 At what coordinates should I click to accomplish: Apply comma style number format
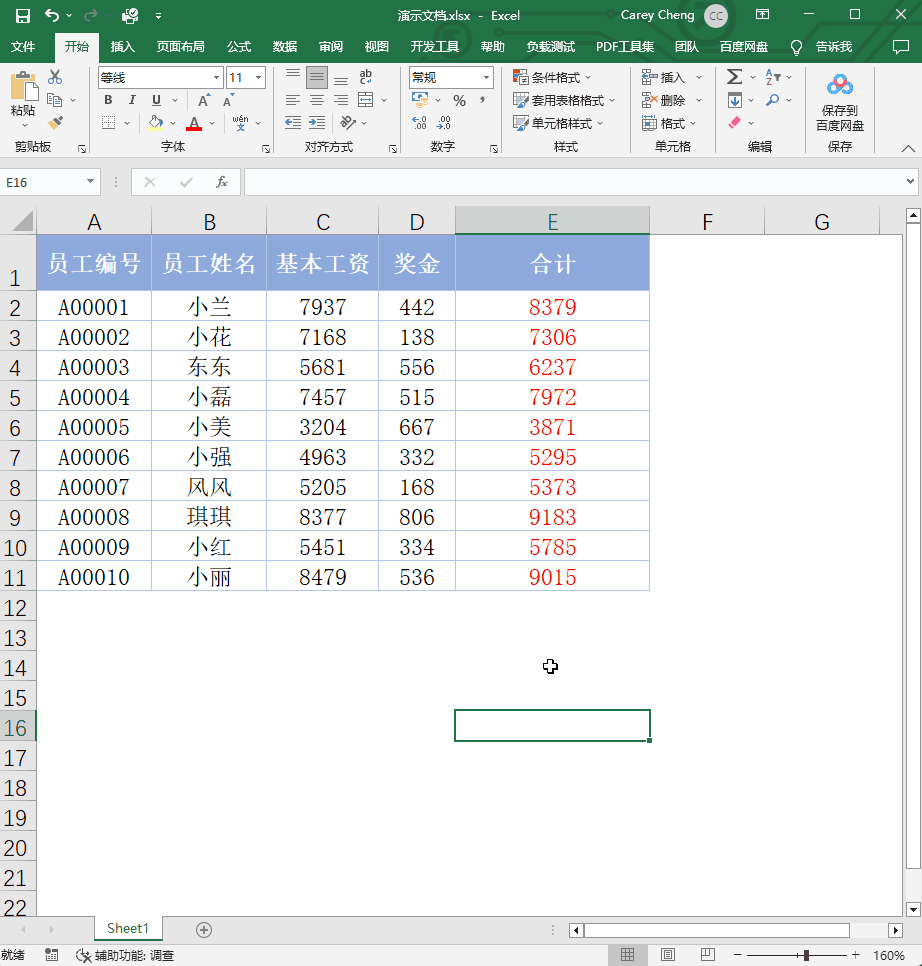482,100
